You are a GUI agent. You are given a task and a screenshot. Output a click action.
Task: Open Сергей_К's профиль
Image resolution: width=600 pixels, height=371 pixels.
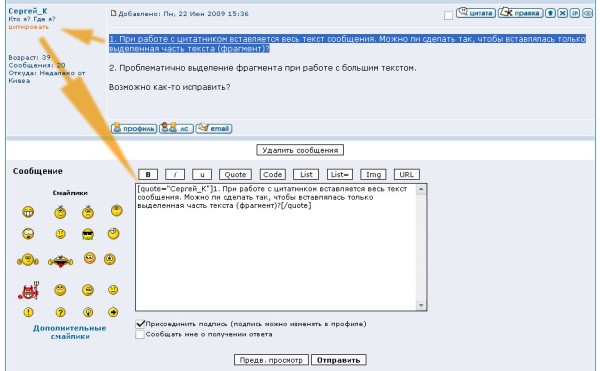click(x=134, y=128)
